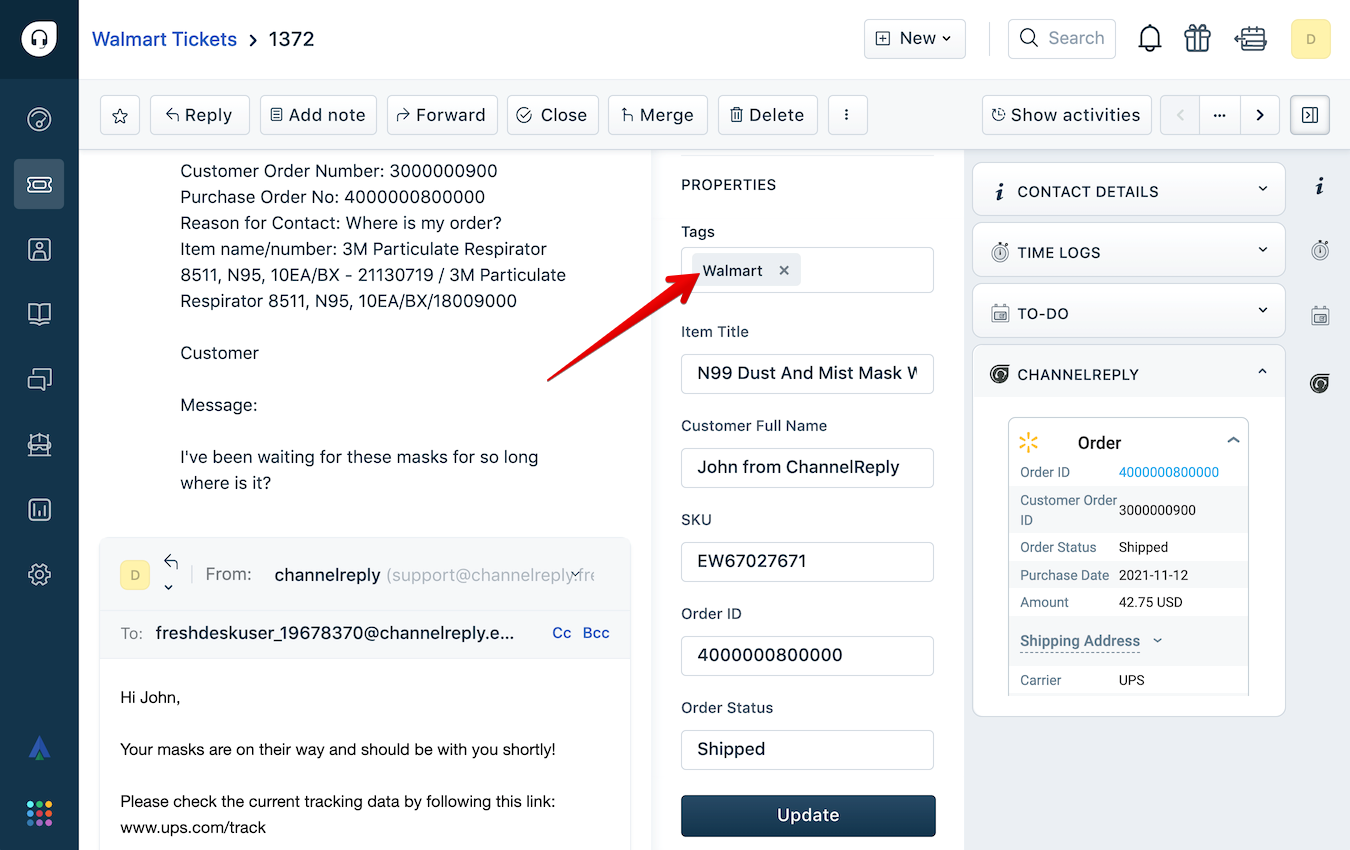The width and height of the screenshot is (1350, 850).
Task: Click the calendar to-do icon on right rail
Action: 1320,316
